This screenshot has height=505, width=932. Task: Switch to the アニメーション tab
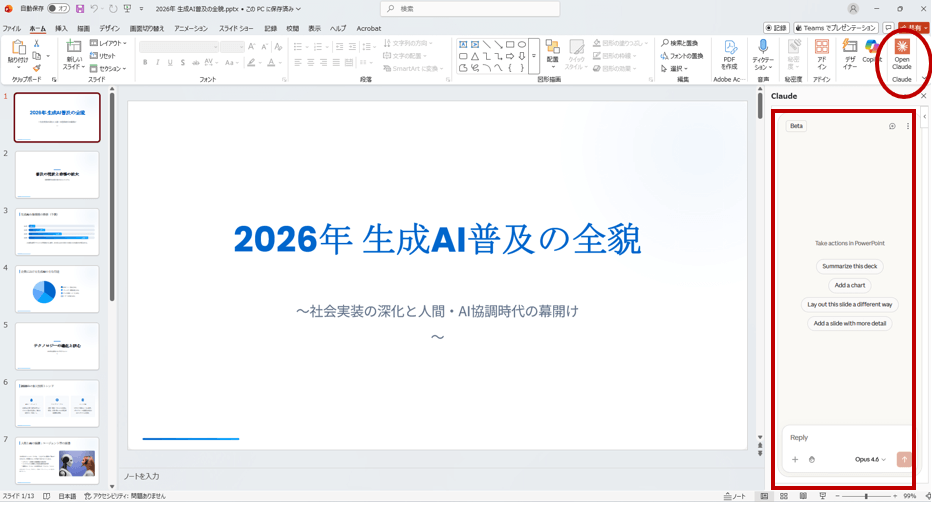191,29
